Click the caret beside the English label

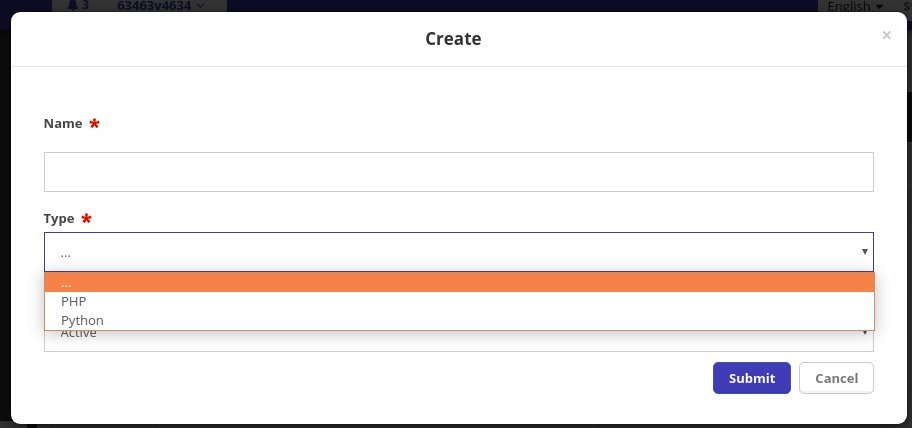(x=879, y=6)
